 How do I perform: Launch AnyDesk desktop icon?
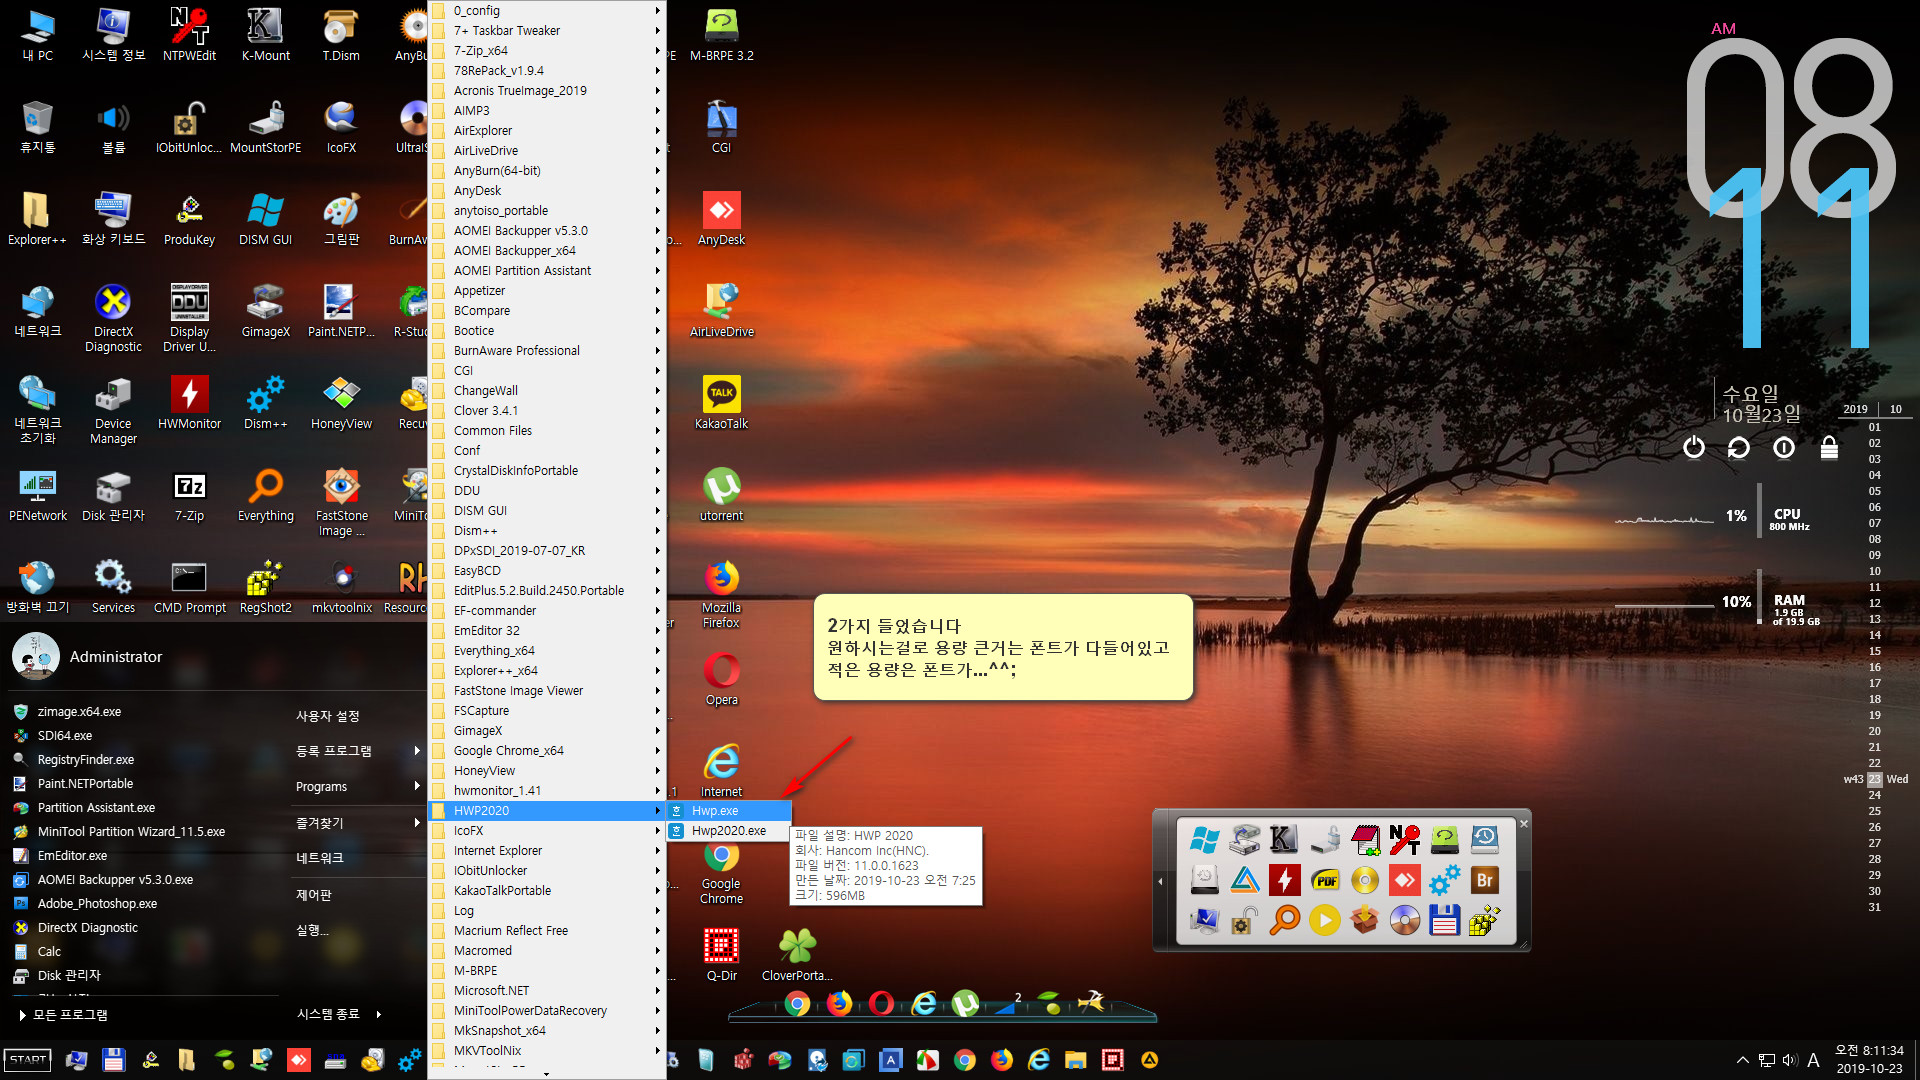pyautogui.click(x=721, y=219)
